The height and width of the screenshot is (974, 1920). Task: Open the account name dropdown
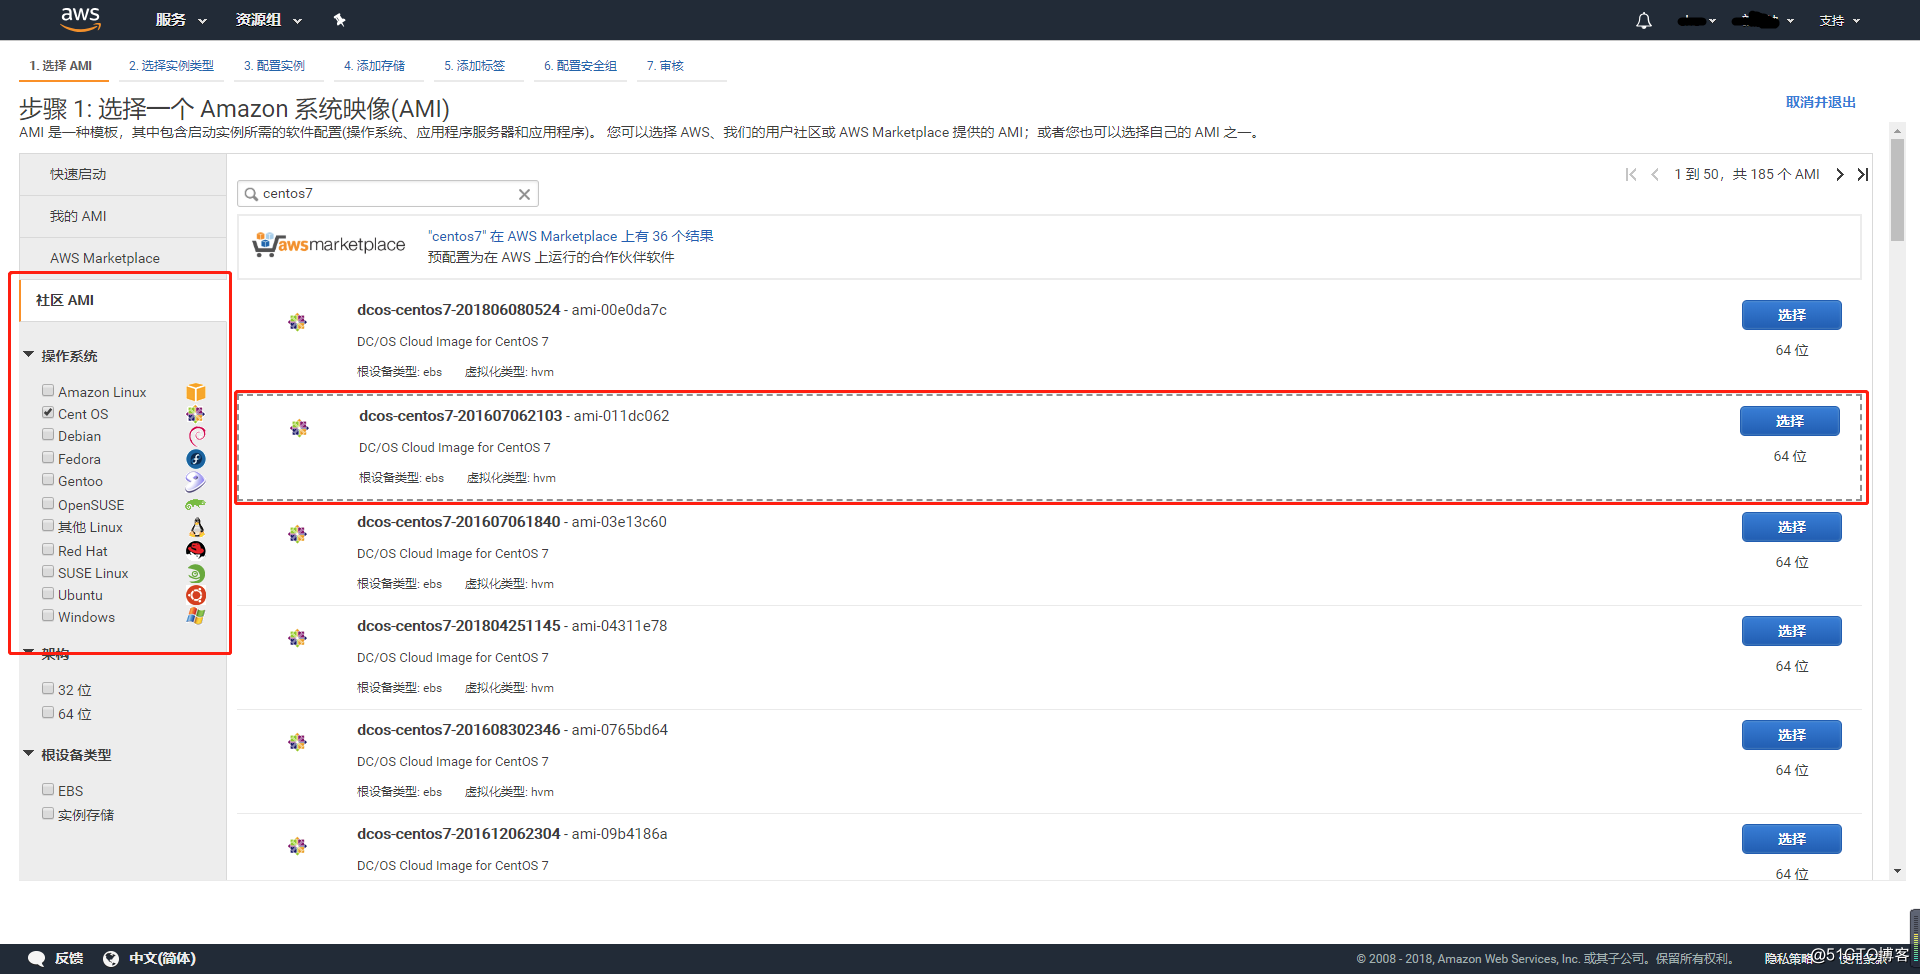coord(1697,20)
